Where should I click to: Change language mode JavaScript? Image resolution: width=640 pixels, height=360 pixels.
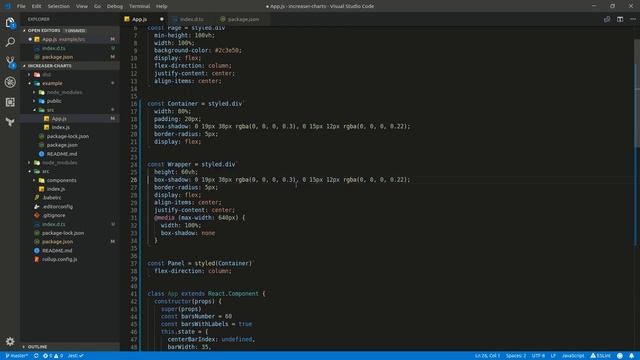pyautogui.click(x=573, y=356)
